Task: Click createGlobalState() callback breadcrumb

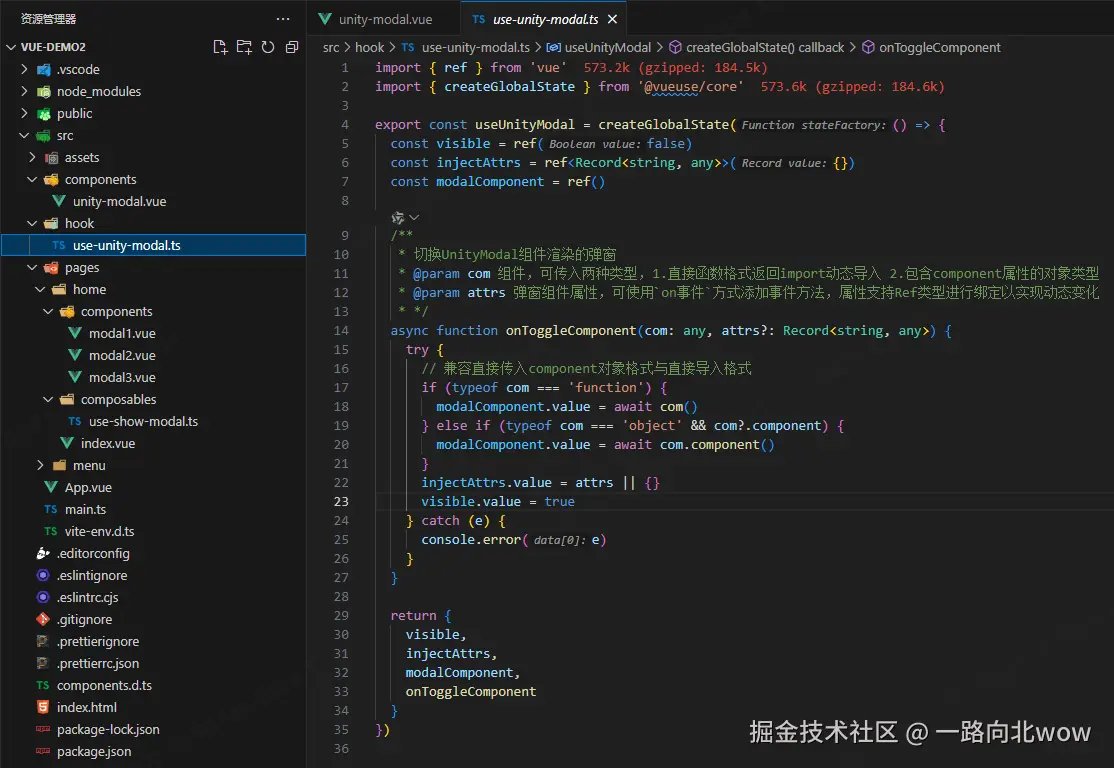Action: click(x=764, y=48)
